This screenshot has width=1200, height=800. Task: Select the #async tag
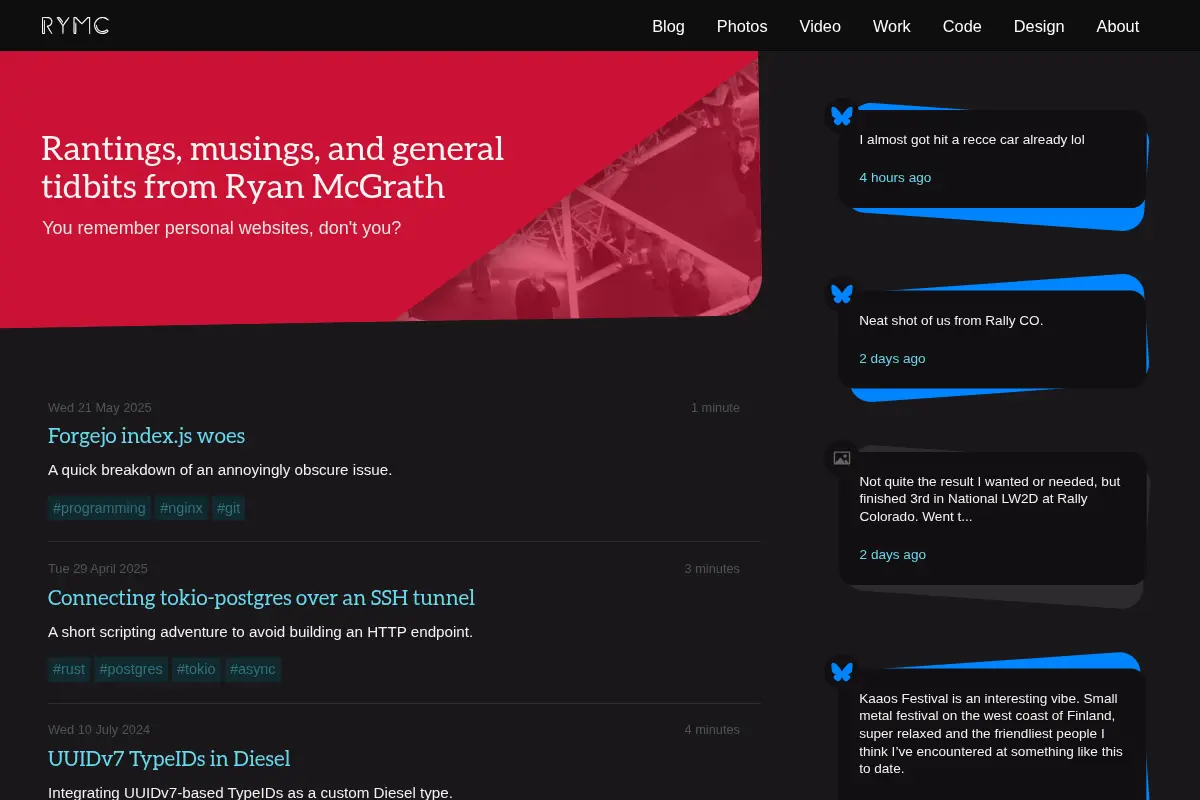click(252, 669)
